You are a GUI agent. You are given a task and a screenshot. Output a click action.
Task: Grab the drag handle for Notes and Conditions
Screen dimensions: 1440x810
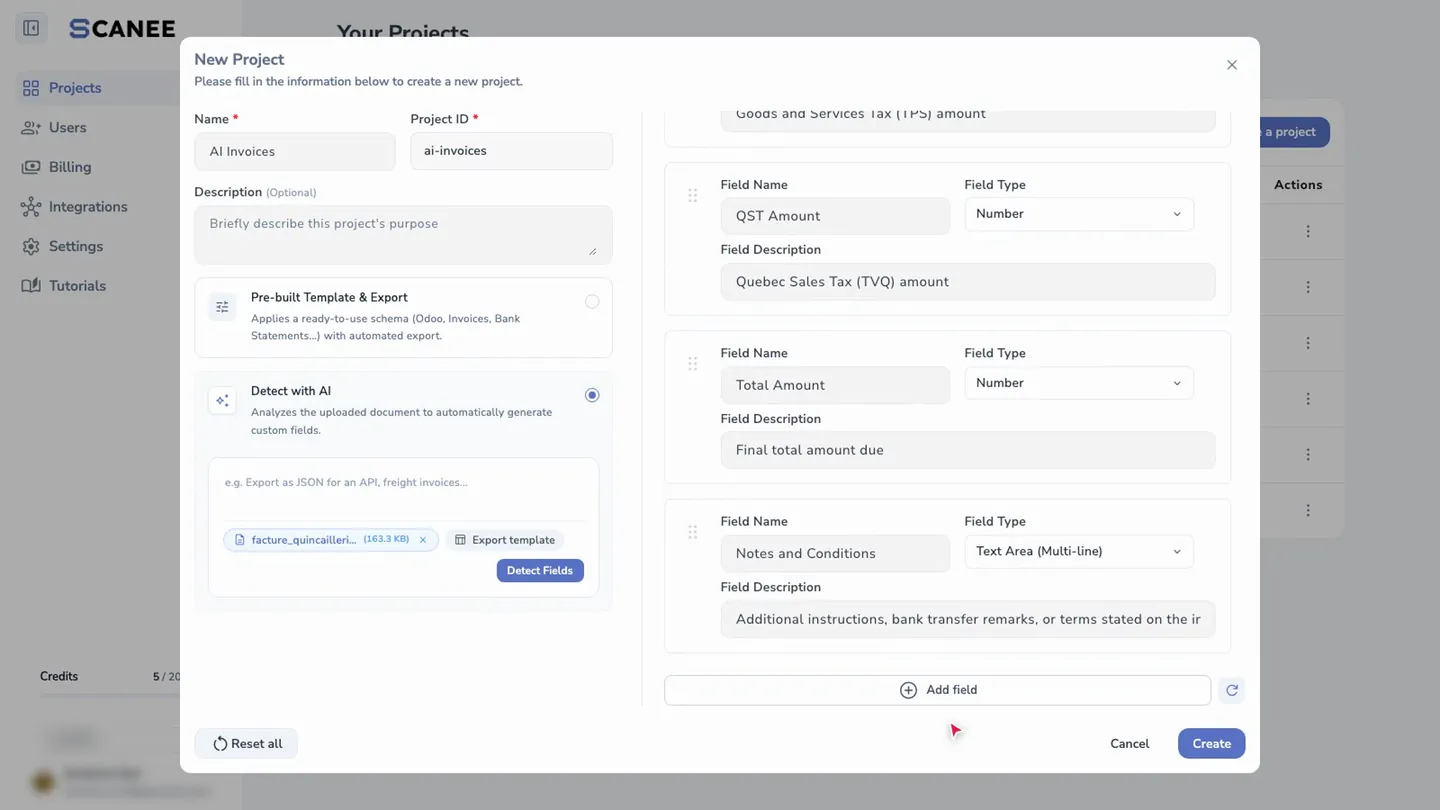(692, 532)
